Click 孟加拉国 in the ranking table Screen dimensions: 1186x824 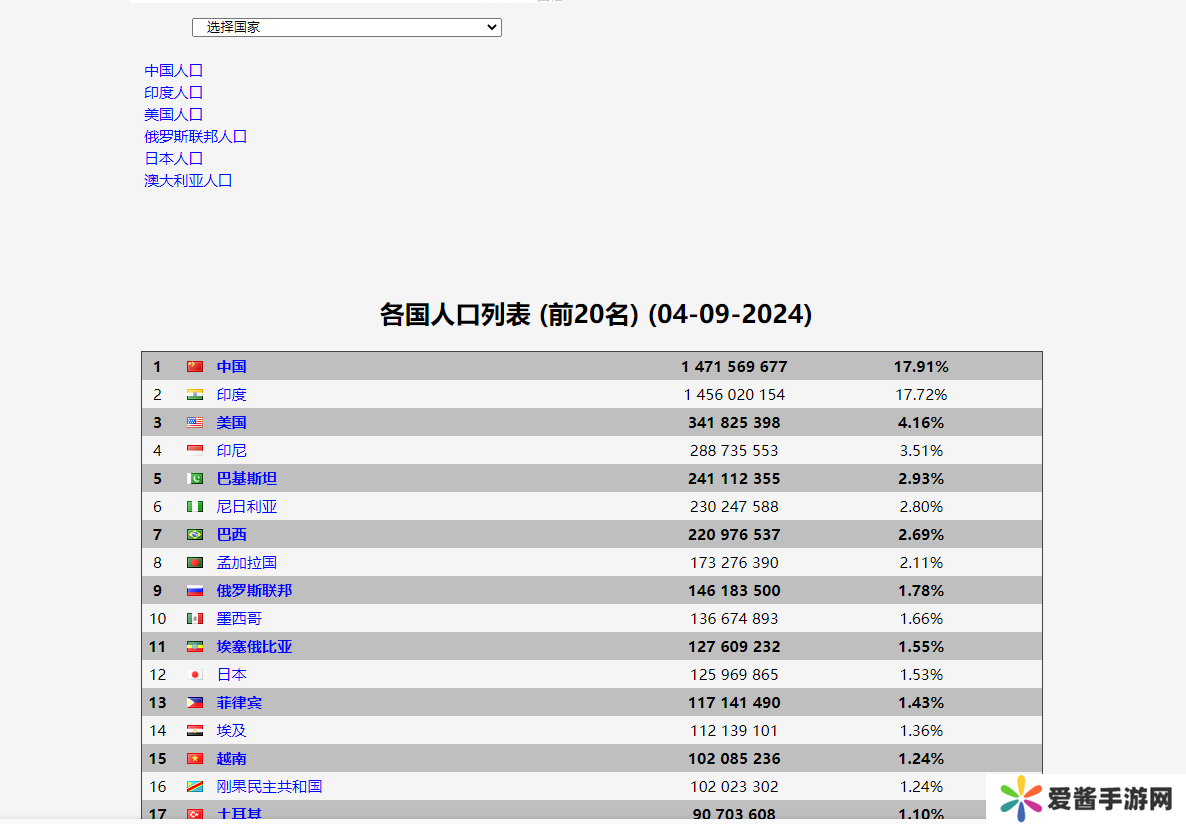point(247,563)
